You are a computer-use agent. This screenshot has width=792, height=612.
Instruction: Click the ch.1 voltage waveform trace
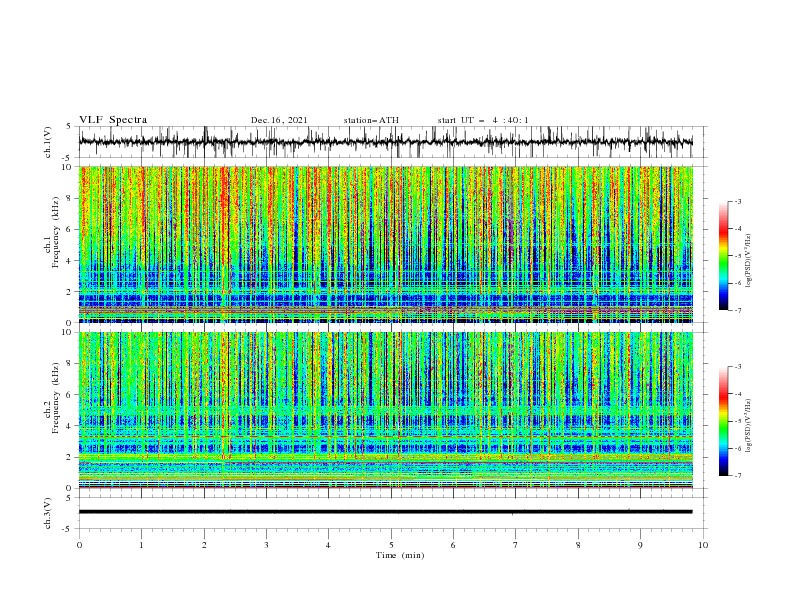click(385, 142)
